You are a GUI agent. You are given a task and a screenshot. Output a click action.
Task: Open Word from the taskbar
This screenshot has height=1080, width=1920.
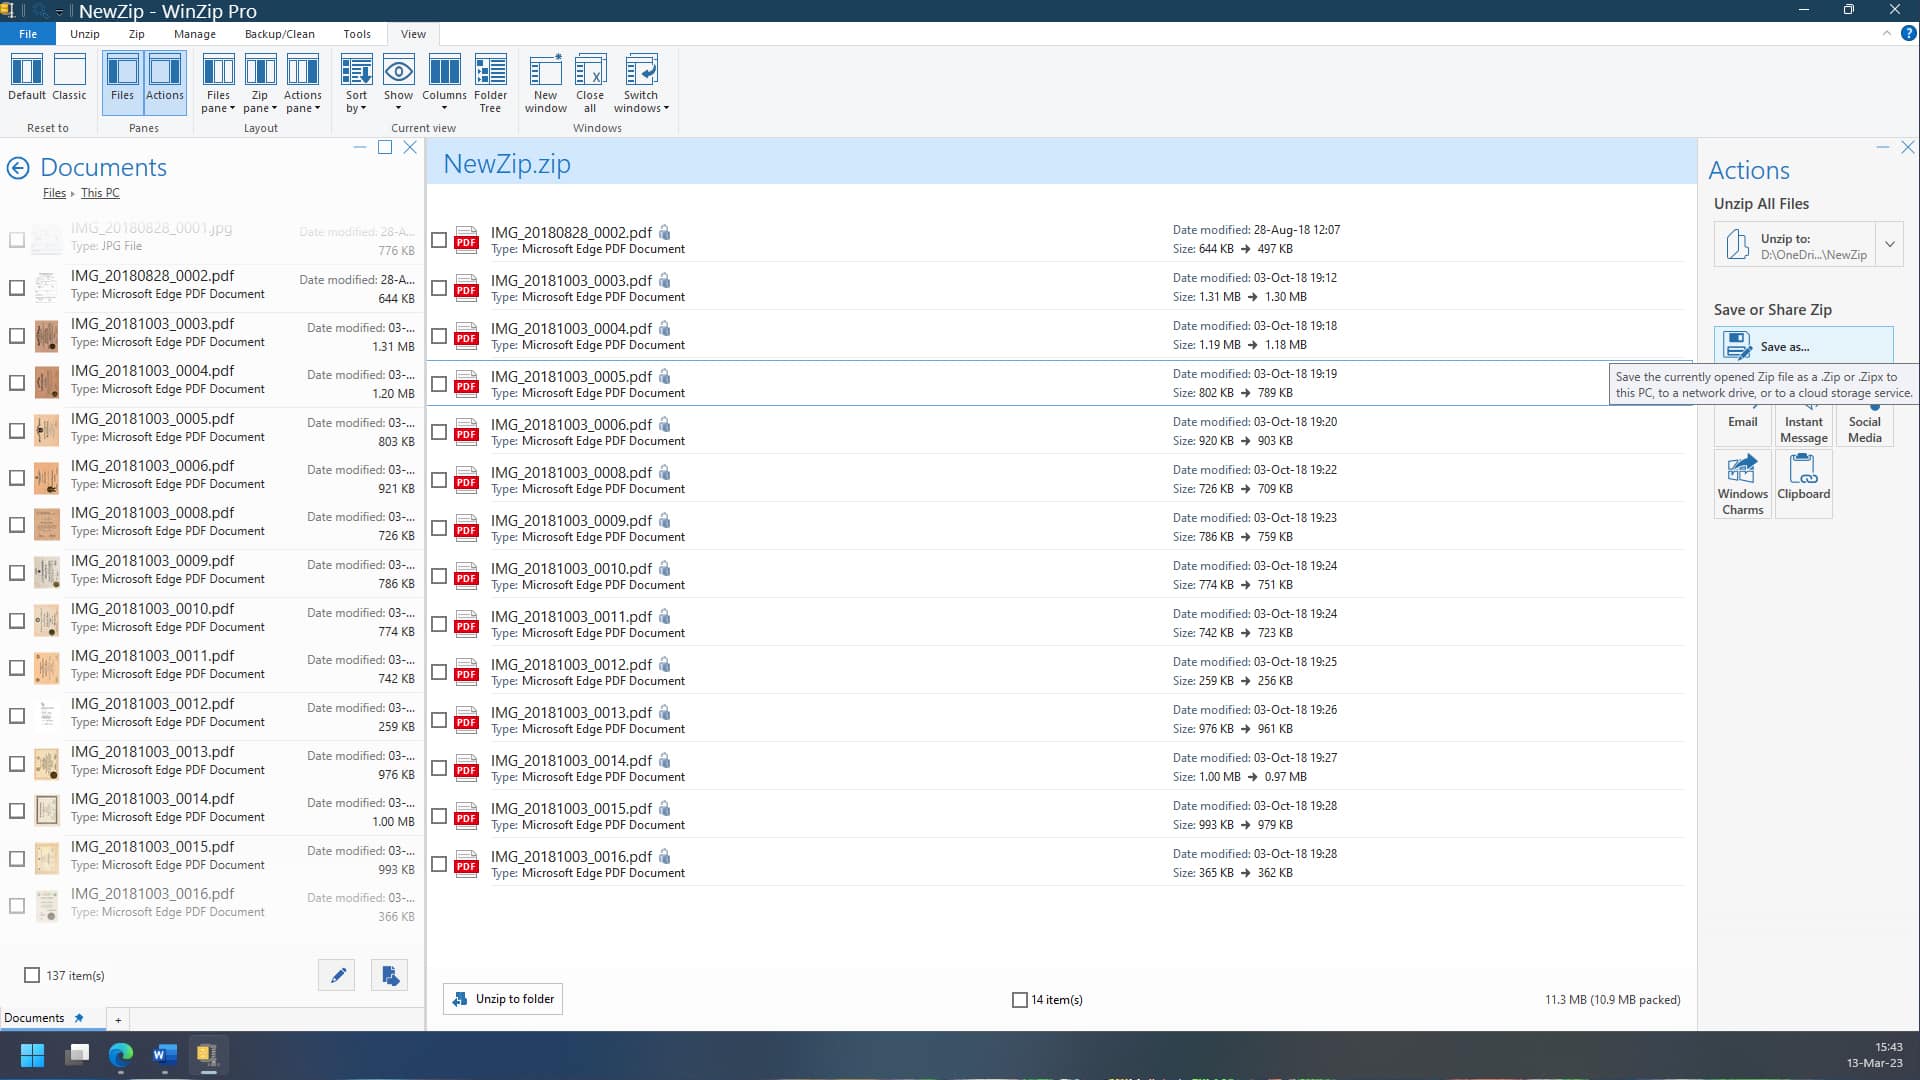tap(165, 1055)
